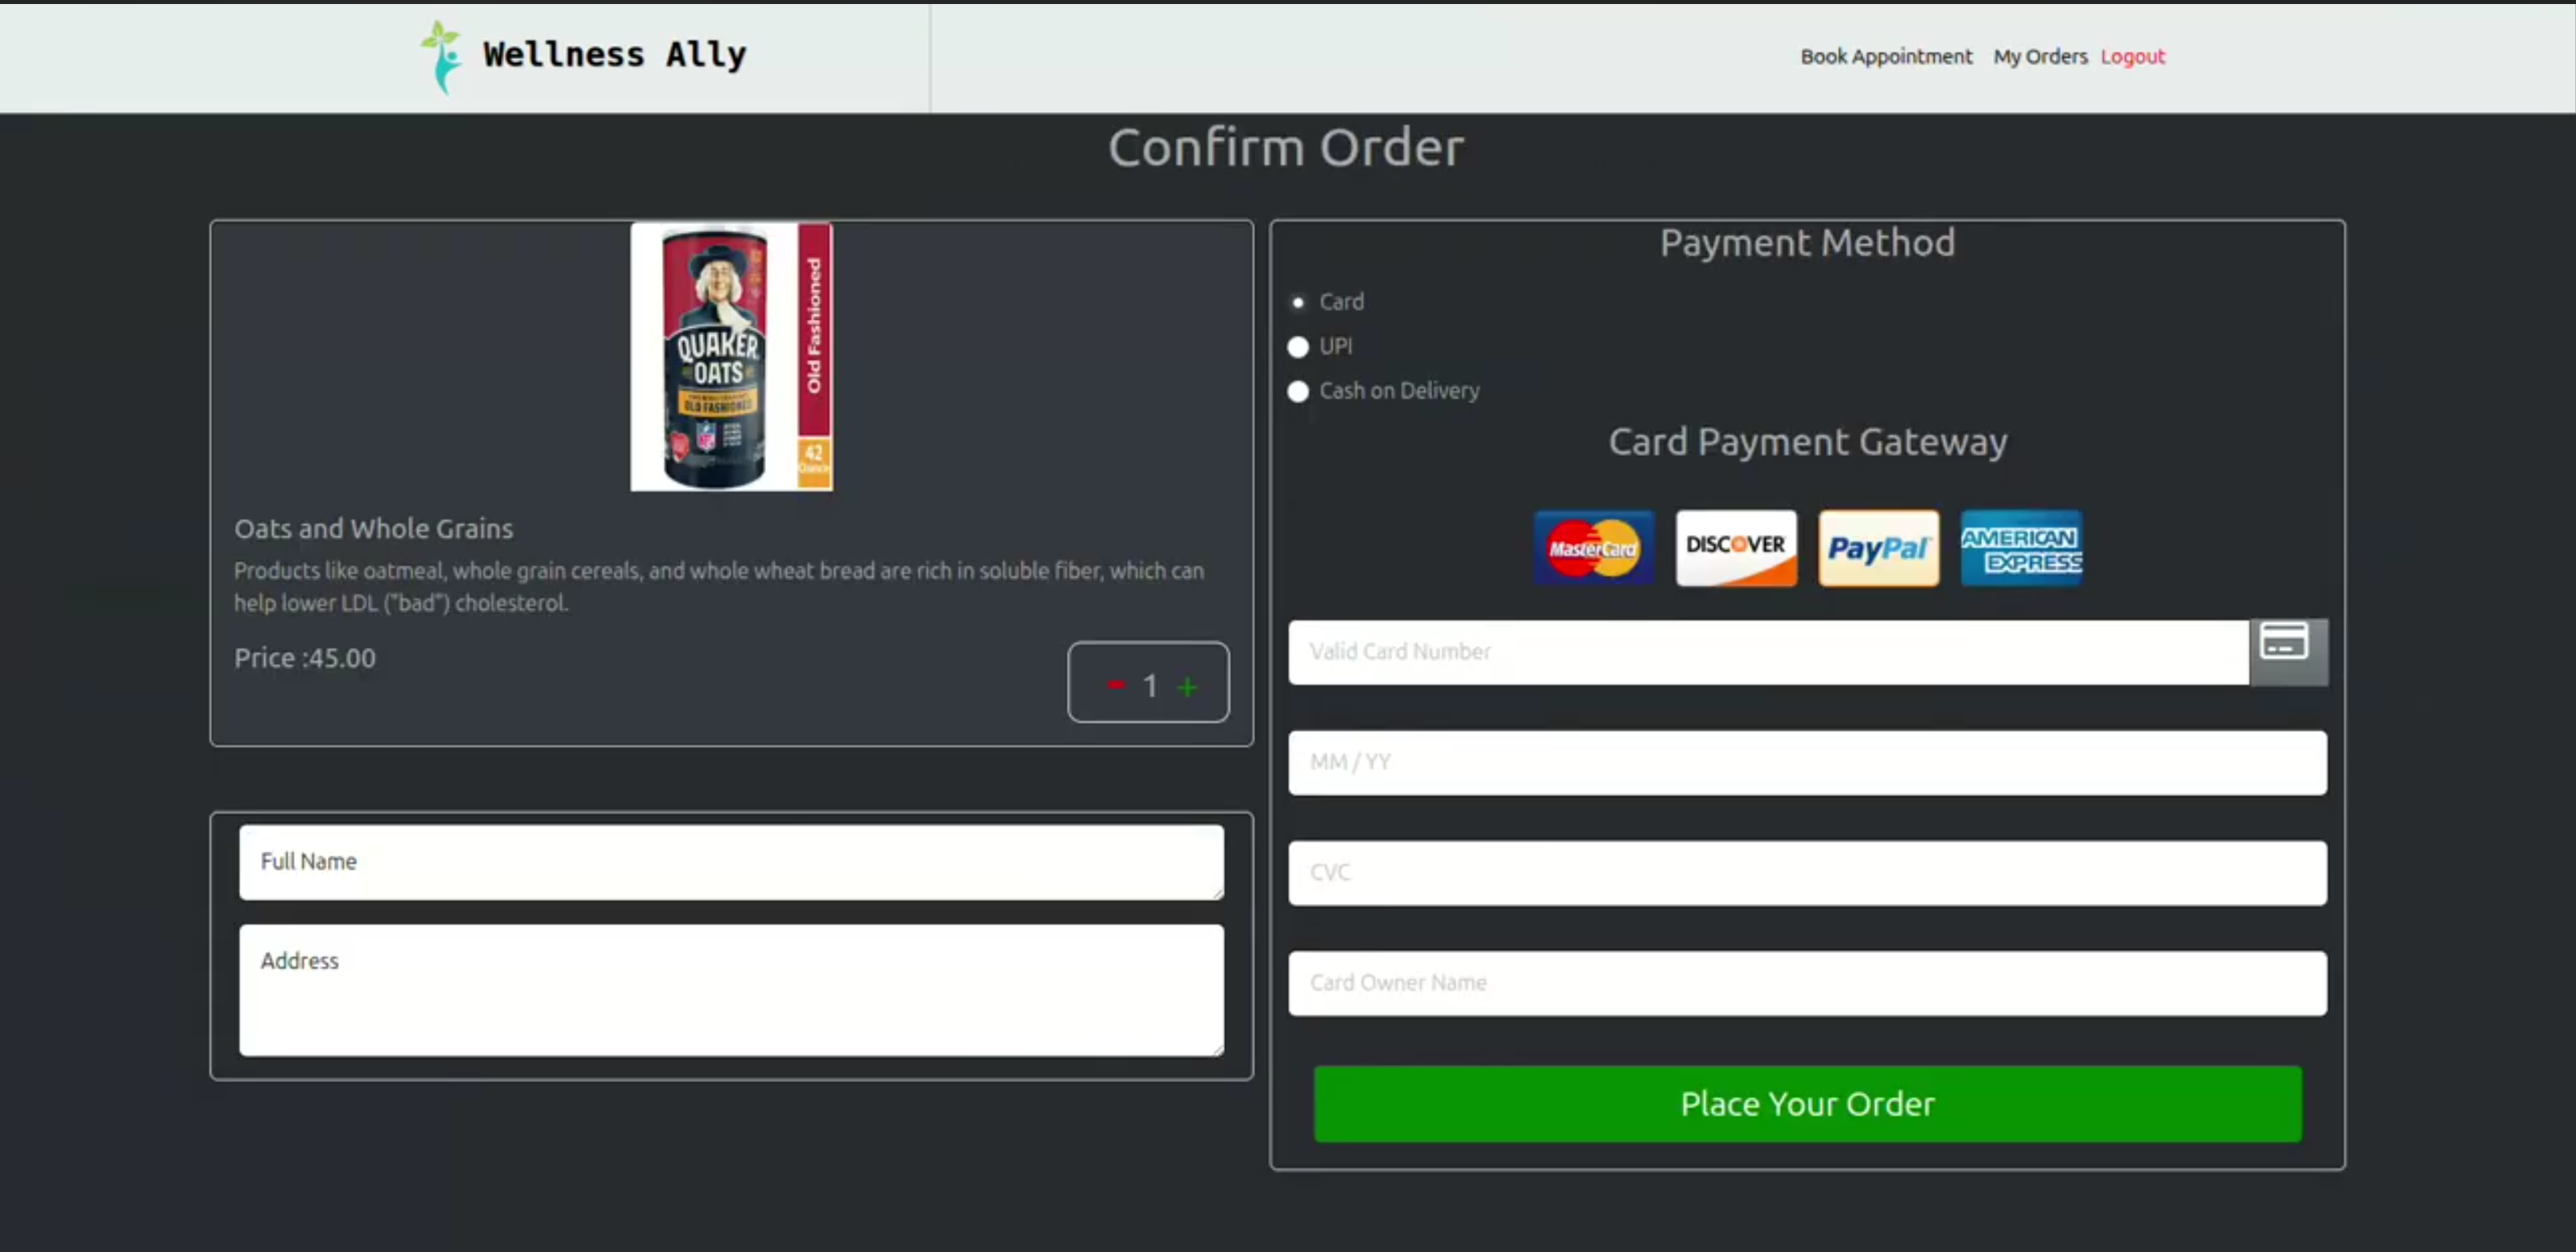
Task: Click the 'Payment Method' heading
Action: pos(1807,242)
